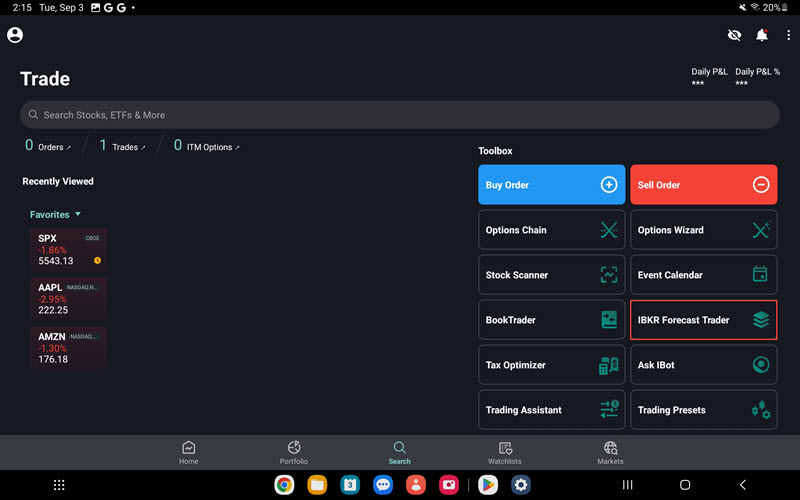Click the Options Chain crossed-lines icon
800x500 pixels.
pos(609,230)
